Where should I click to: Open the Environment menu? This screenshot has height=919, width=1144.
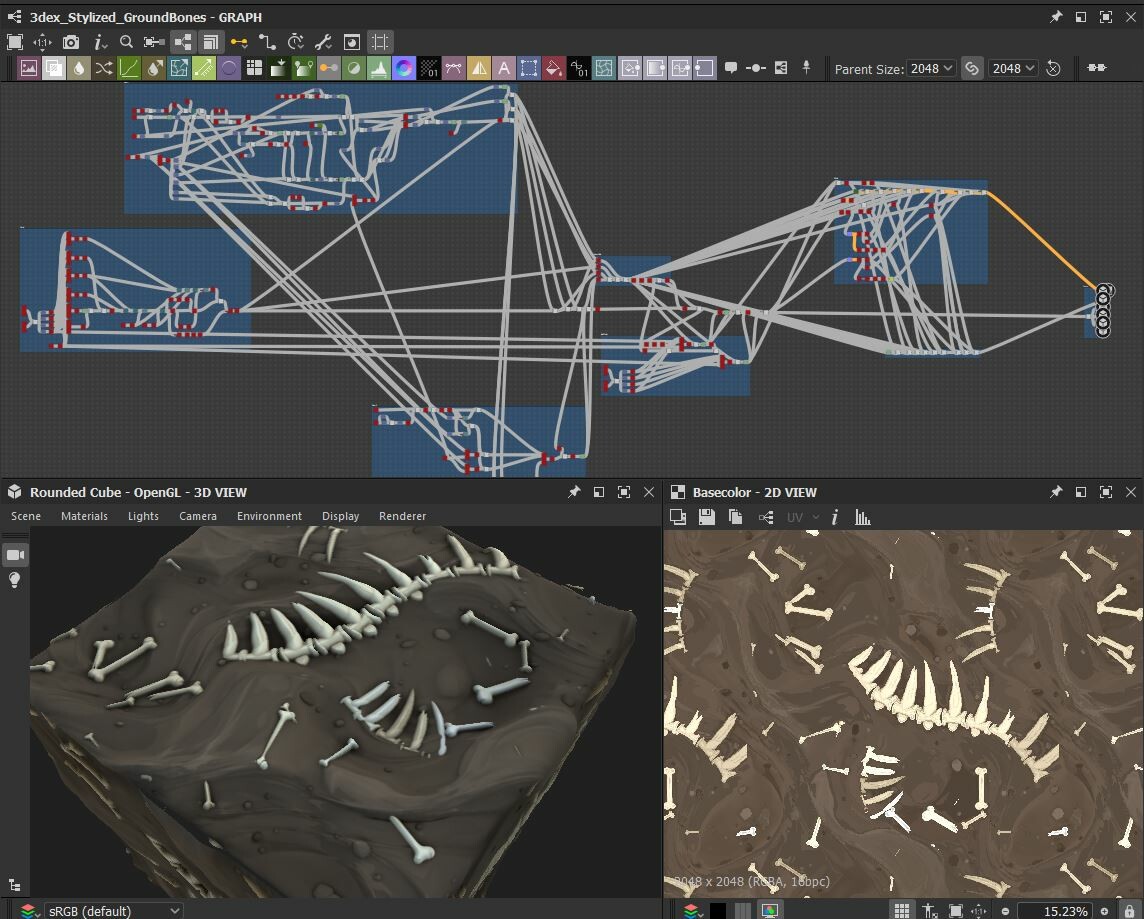pos(268,516)
